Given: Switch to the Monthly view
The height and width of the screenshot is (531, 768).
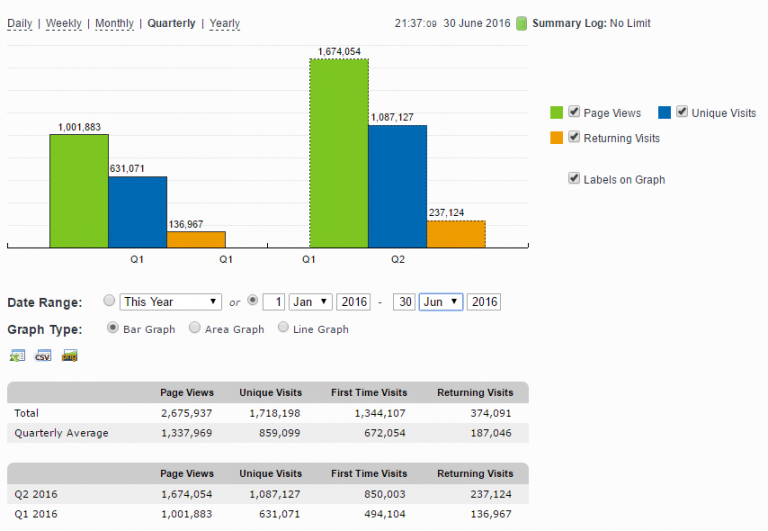Looking at the screenshot, I should (114, 23).
